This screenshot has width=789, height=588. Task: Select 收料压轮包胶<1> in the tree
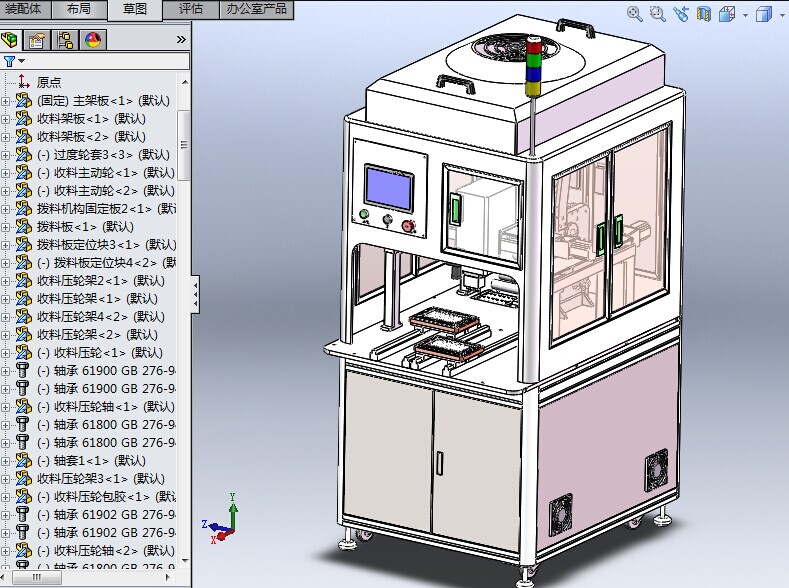pyautogui.click(x=106, y=496)
